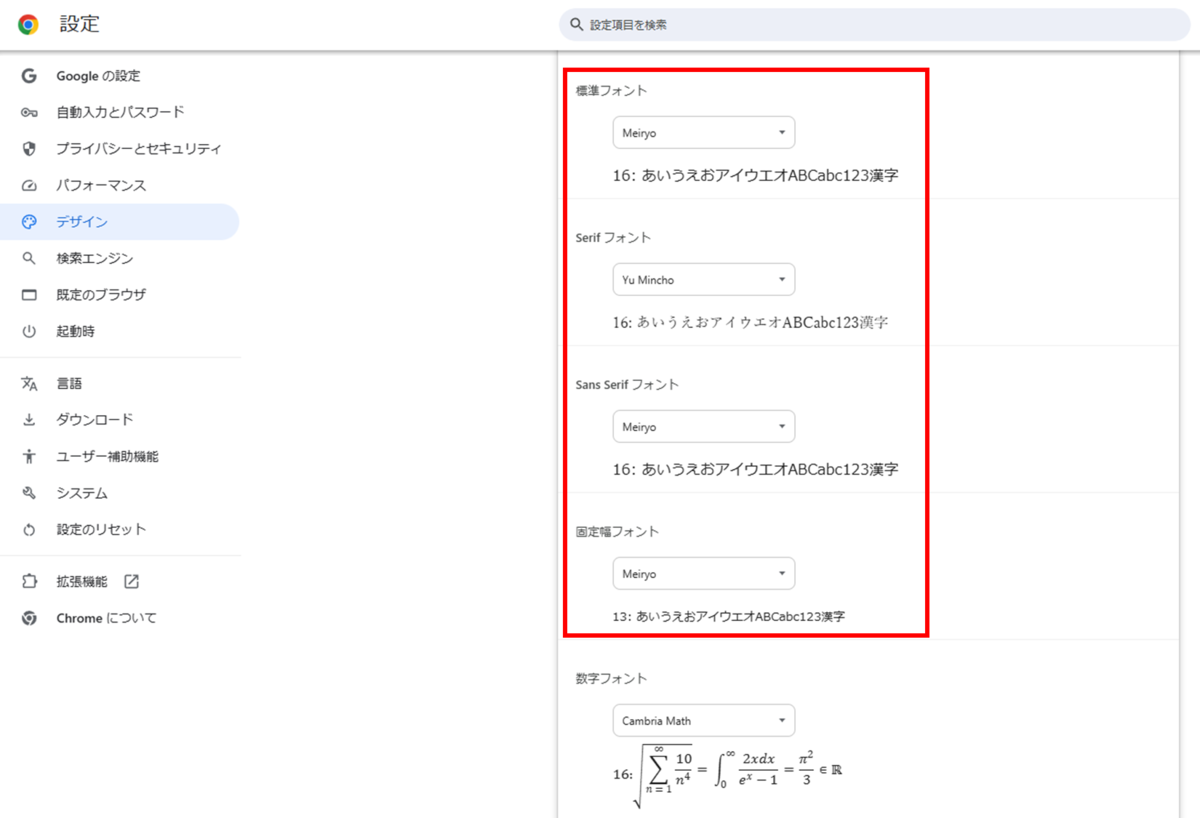The height and width of the screenshot is (818, 1200).
Task: Go to 設定のリセット
Action: [x=101, y=529]
